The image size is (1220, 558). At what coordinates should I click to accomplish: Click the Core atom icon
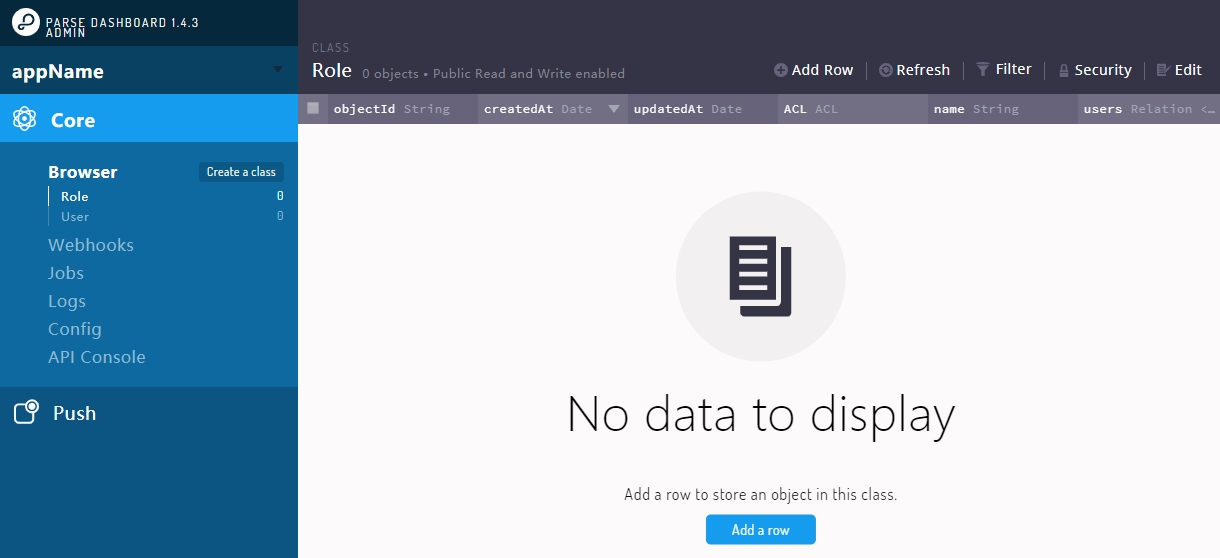click(25, 120)
